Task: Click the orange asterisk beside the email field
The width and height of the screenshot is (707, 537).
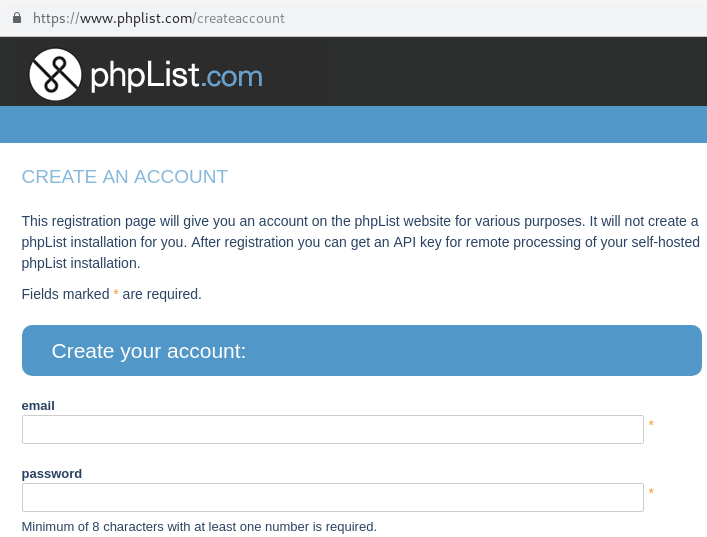Action: pyautogui.click(x=651, y=425)
